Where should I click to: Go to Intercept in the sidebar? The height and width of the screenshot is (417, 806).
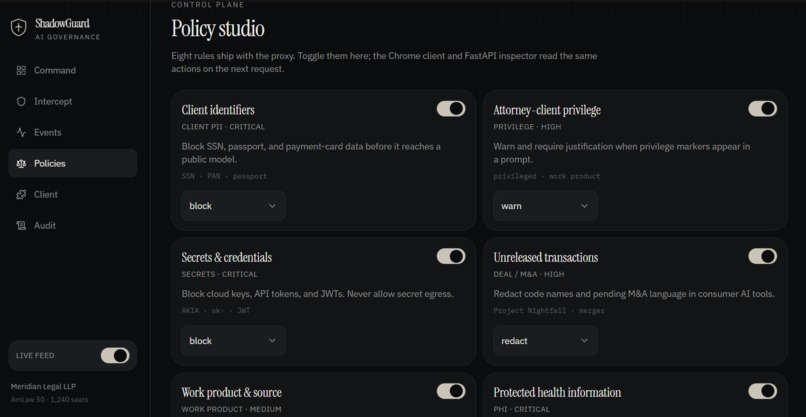tap(72, 101)
